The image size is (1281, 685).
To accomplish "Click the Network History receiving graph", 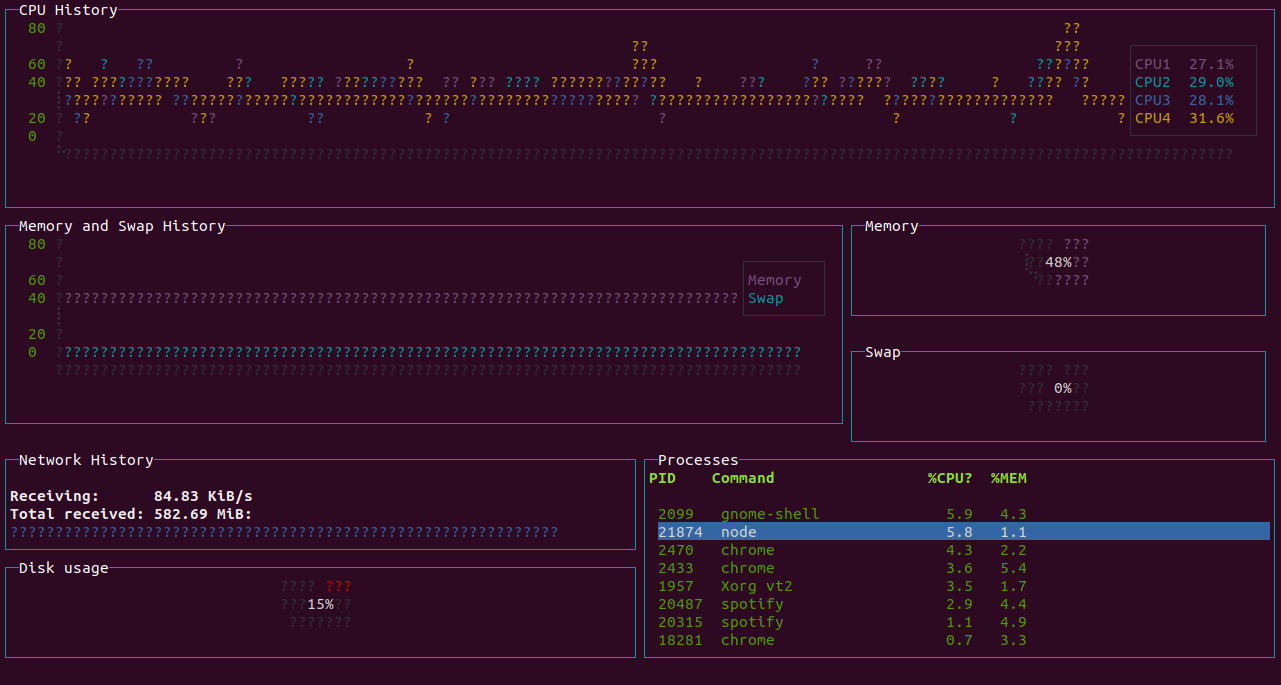I will (280, 531).
